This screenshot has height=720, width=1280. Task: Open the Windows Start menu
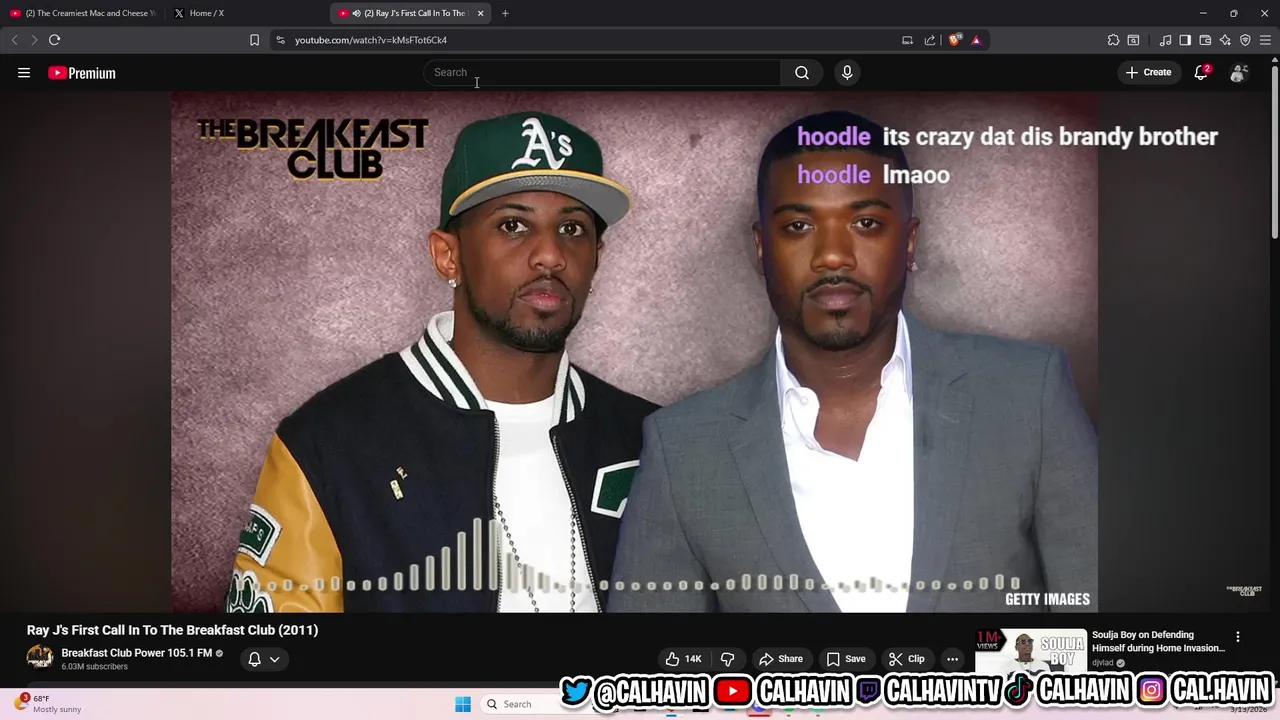pos(462,704)
